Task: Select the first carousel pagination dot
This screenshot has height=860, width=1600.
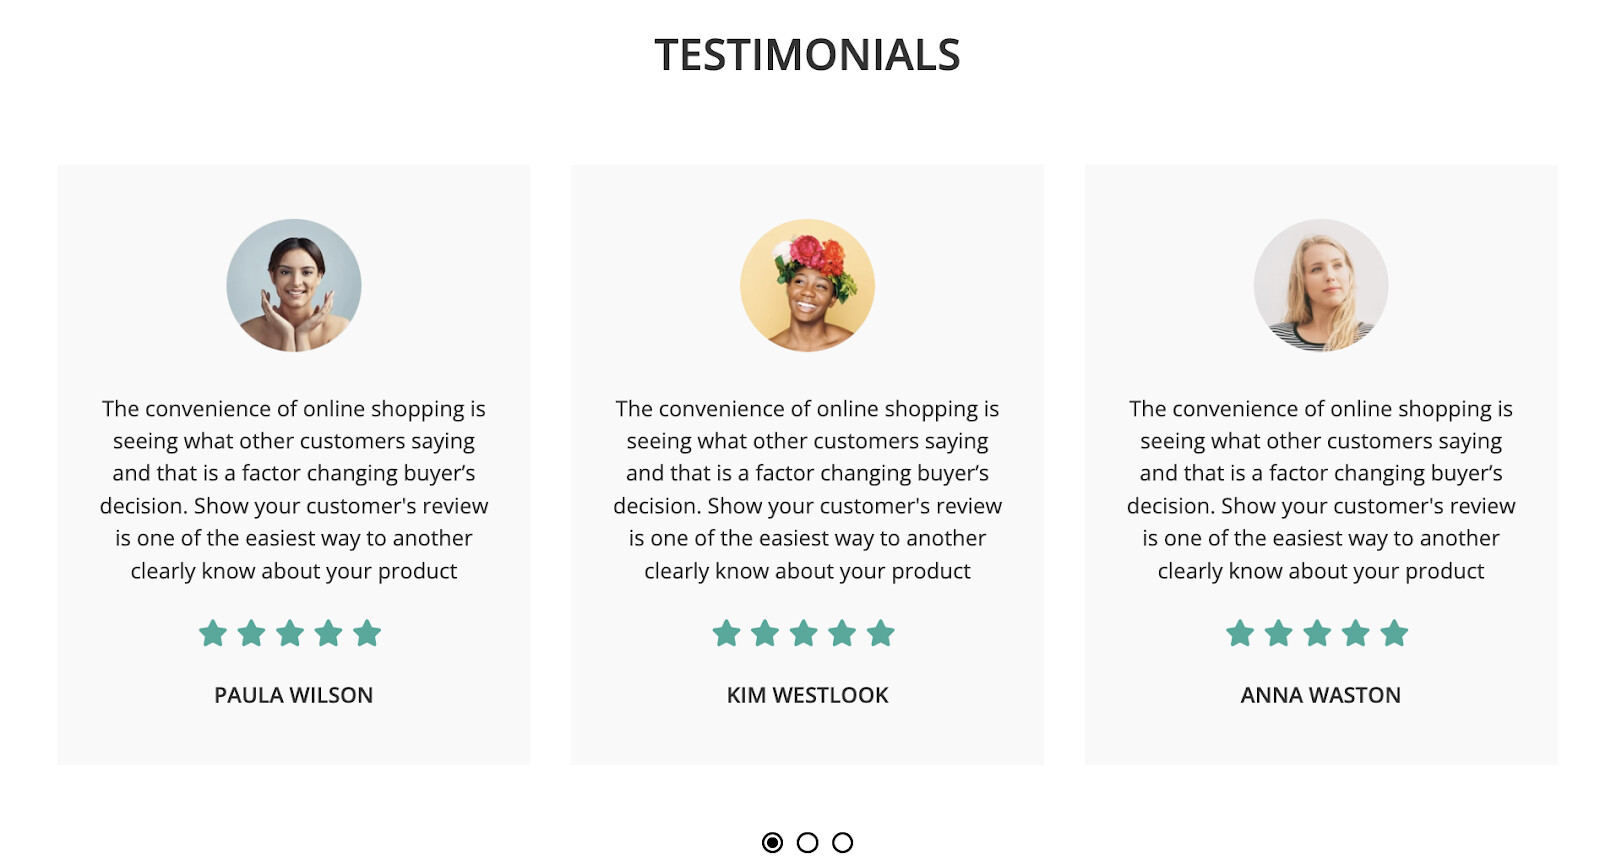Action: 772,843
